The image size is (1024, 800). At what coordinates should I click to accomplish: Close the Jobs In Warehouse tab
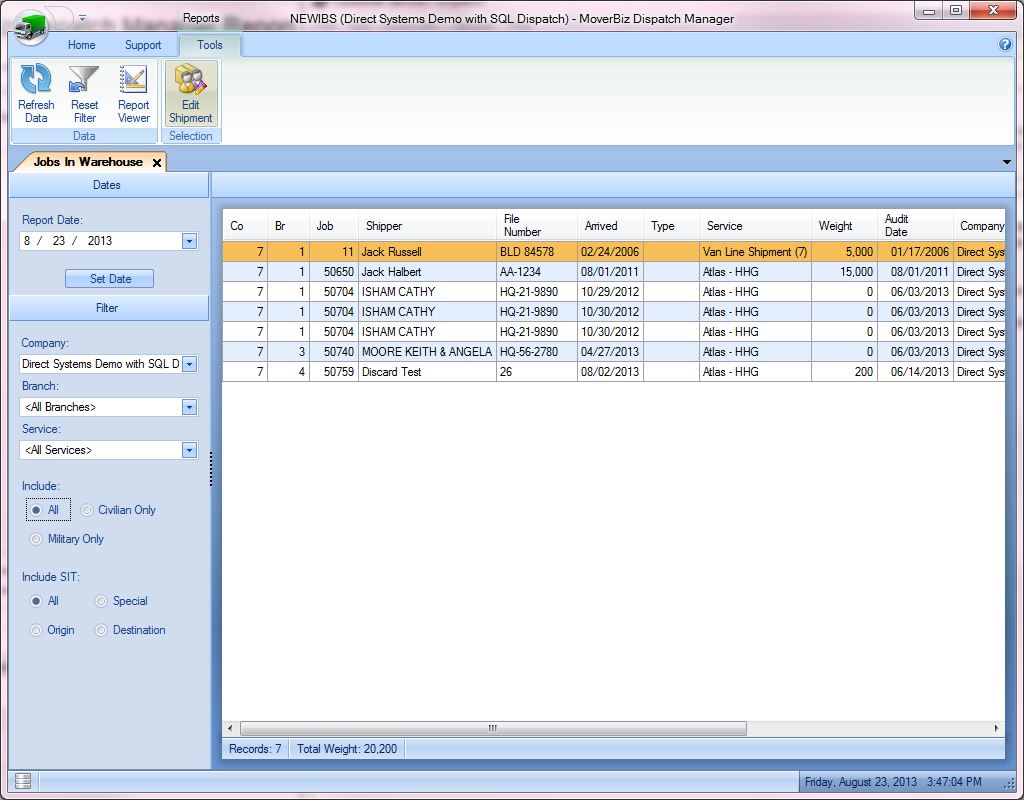point(157,163)
